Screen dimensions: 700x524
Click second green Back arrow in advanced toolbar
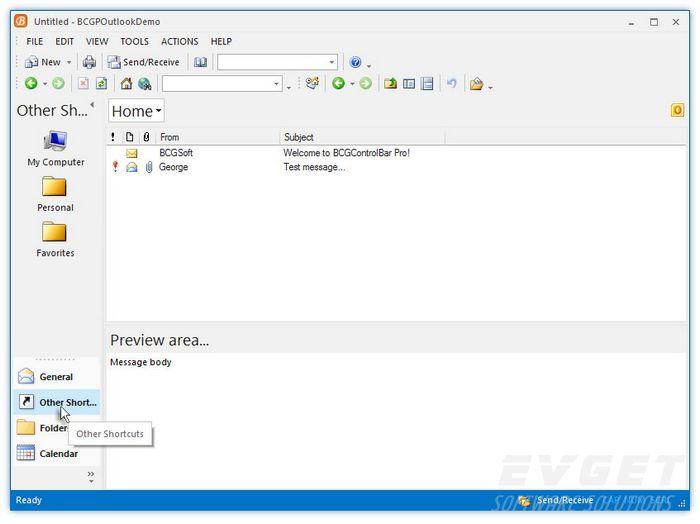[338, 83]
